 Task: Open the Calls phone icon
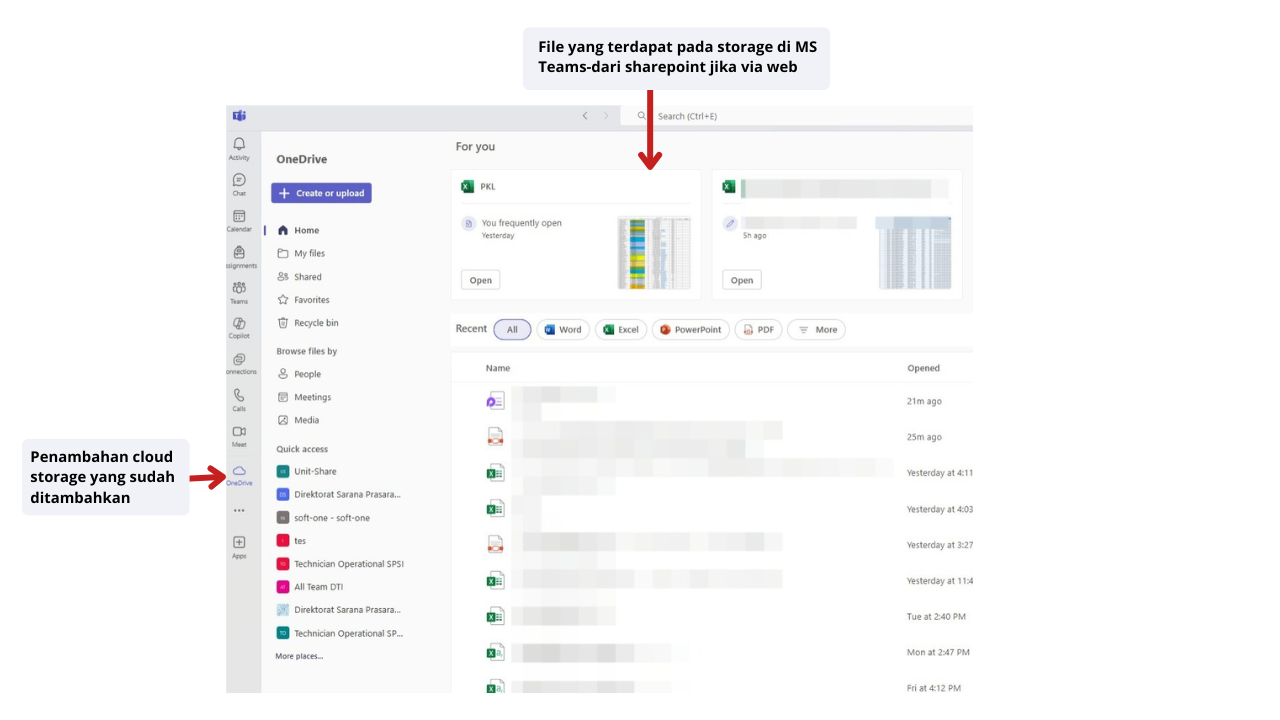[x=239, y=396]
